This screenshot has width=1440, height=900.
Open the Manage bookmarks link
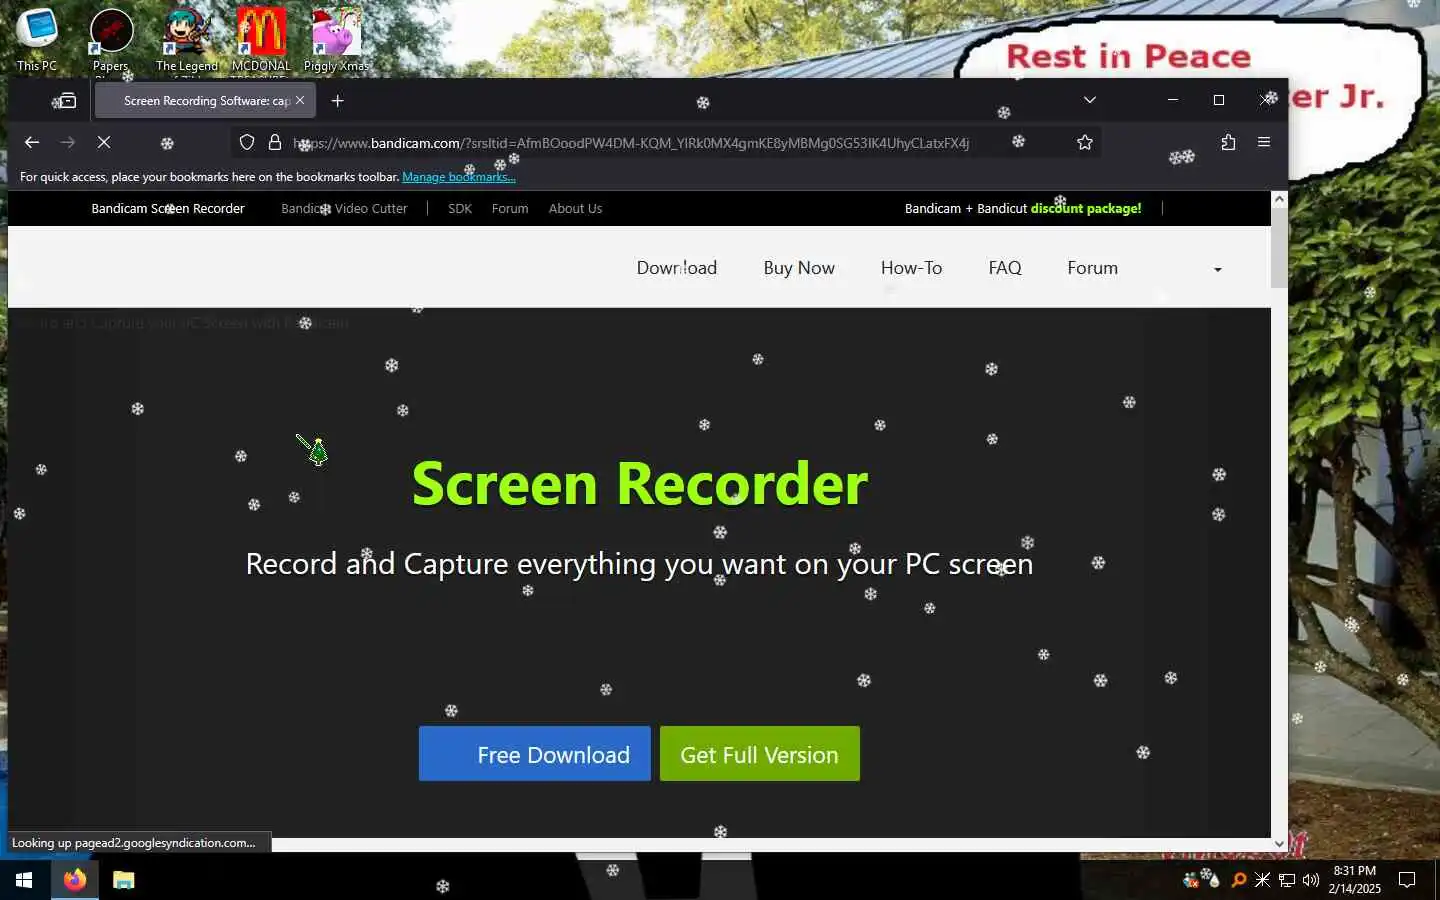pyautogui.click(x=459, y=177)
